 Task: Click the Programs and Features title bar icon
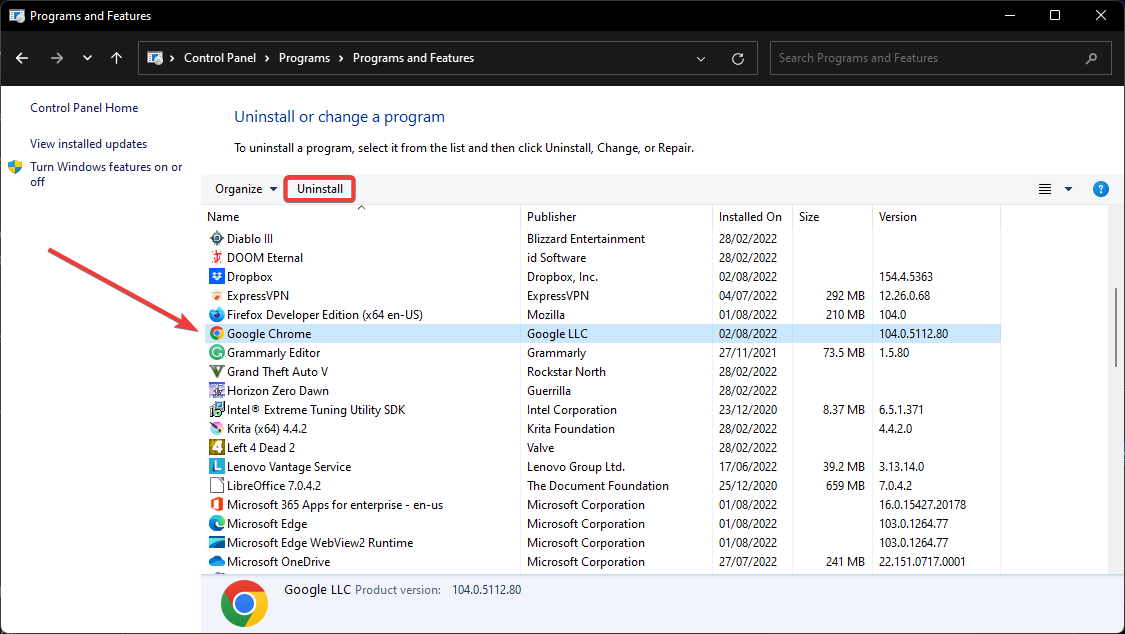tap(17, 15)
